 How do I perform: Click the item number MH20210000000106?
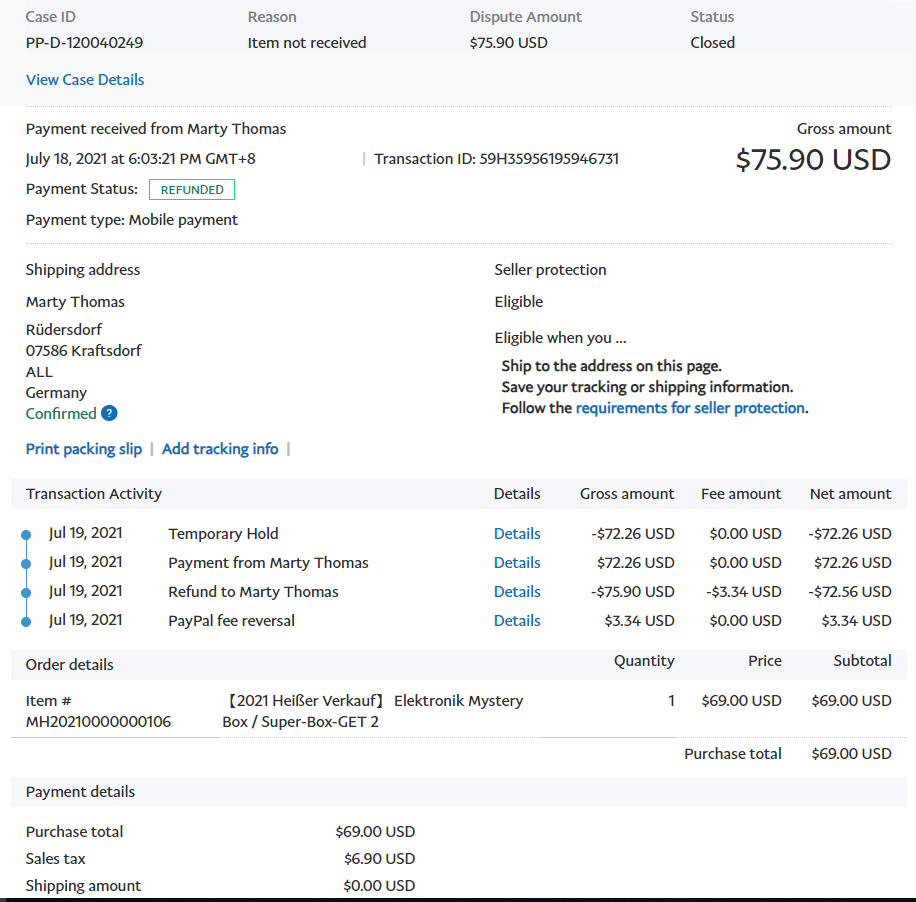[x=98, y=721]
